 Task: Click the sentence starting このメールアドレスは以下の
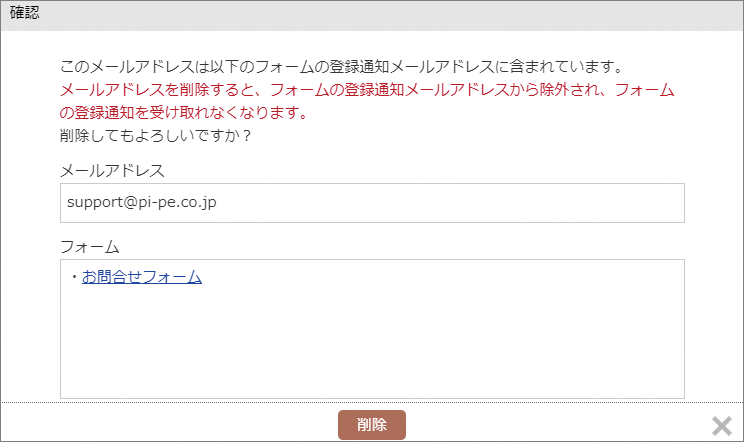pyautogui.click(x=341, y=67)
